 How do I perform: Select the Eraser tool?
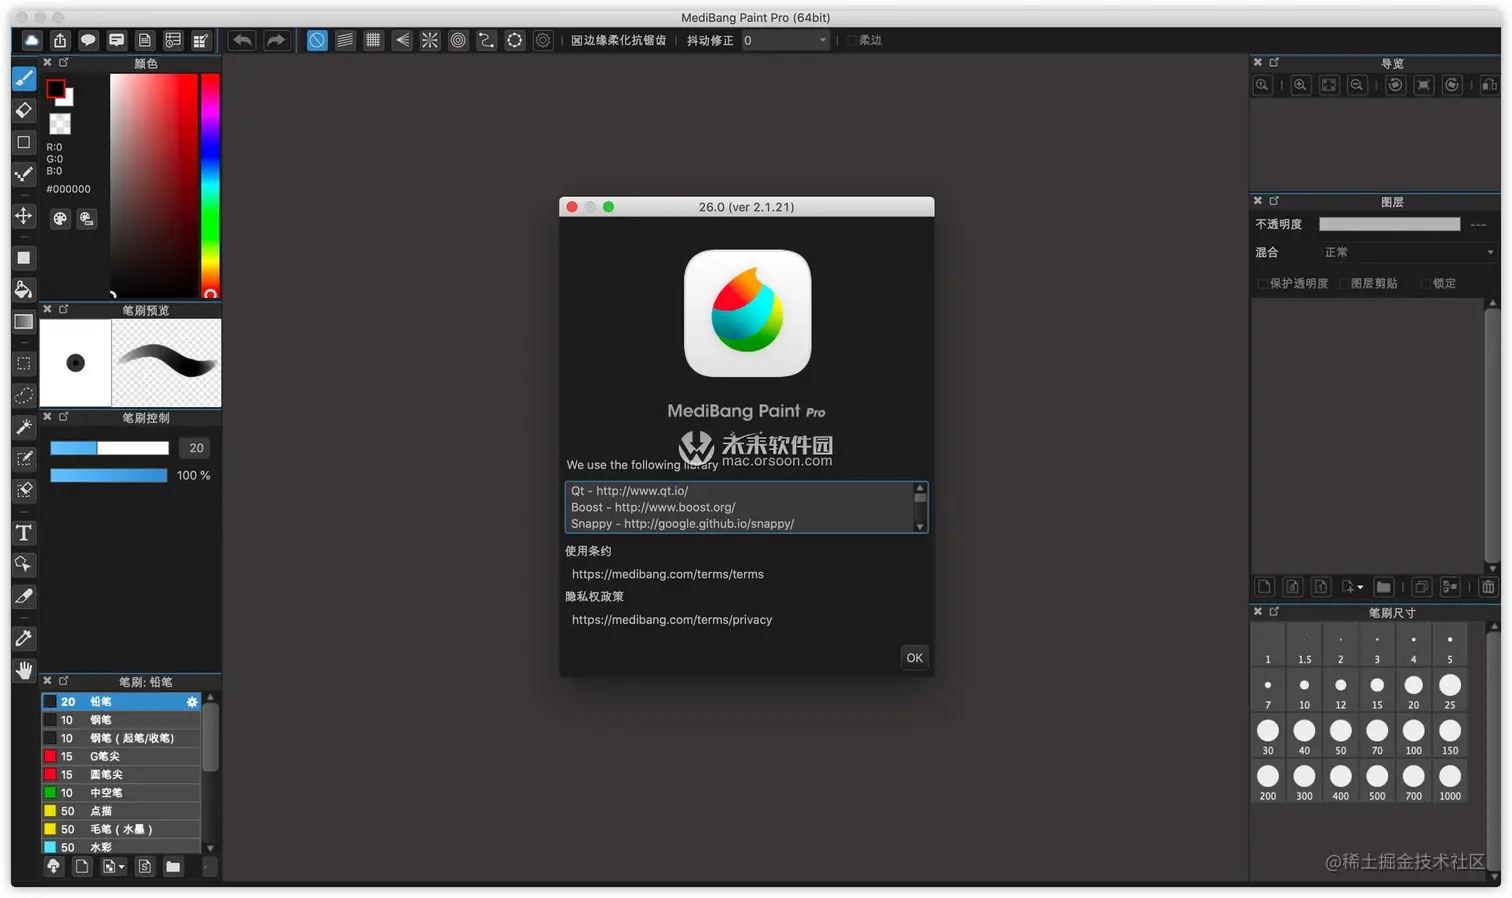point(24,110)
